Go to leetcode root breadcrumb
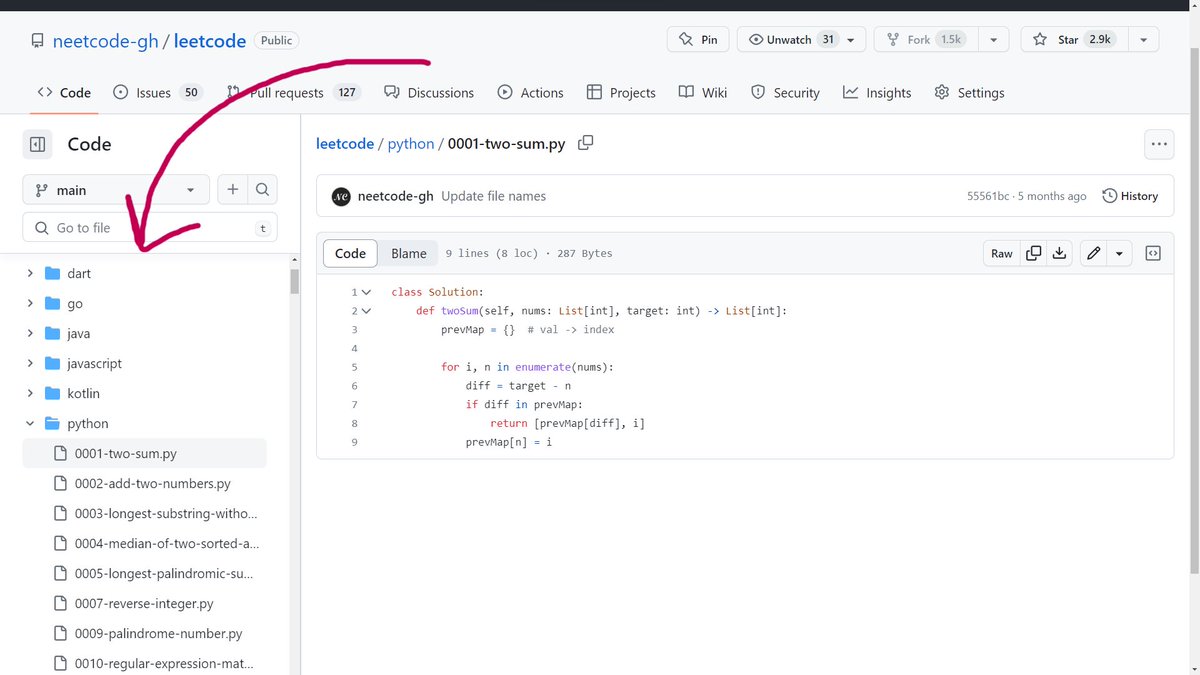Screen dimensions: 1200x675 345,144
